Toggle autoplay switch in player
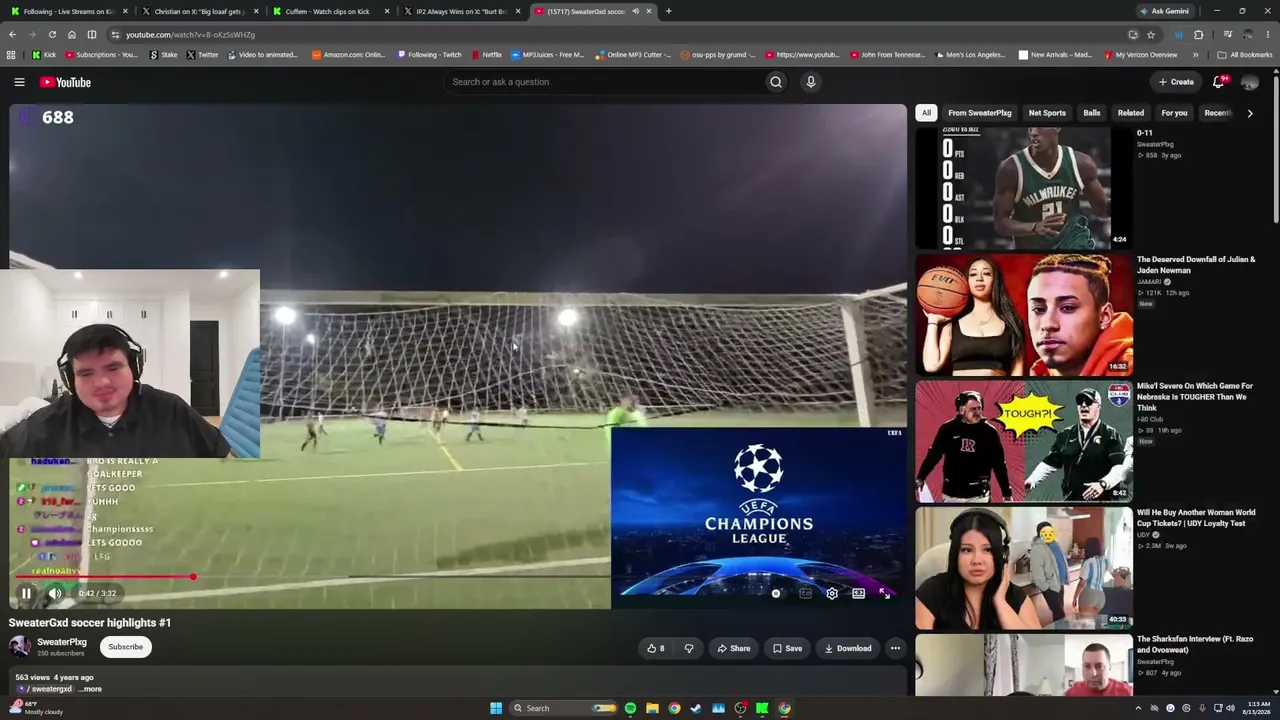 (776, 593)
